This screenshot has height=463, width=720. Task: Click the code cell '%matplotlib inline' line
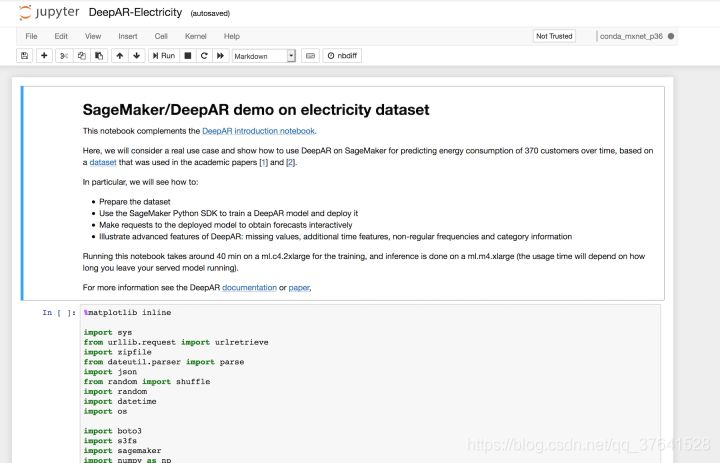point(127,312)
